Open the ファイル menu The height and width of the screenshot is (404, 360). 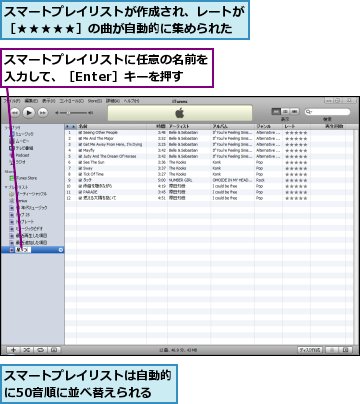[12, 101]
